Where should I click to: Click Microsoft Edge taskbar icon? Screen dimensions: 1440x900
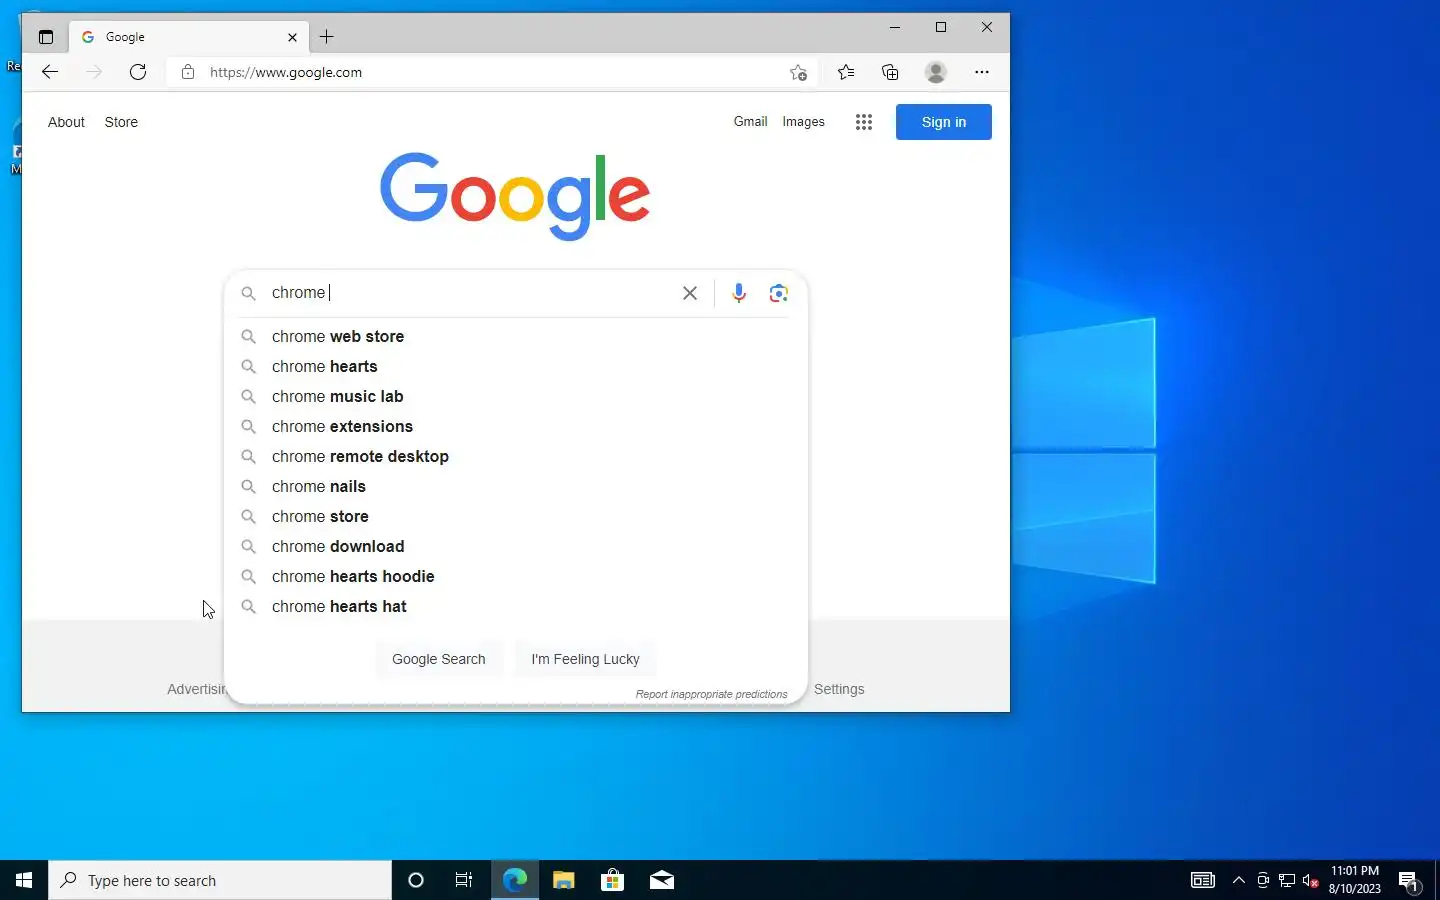515,880
